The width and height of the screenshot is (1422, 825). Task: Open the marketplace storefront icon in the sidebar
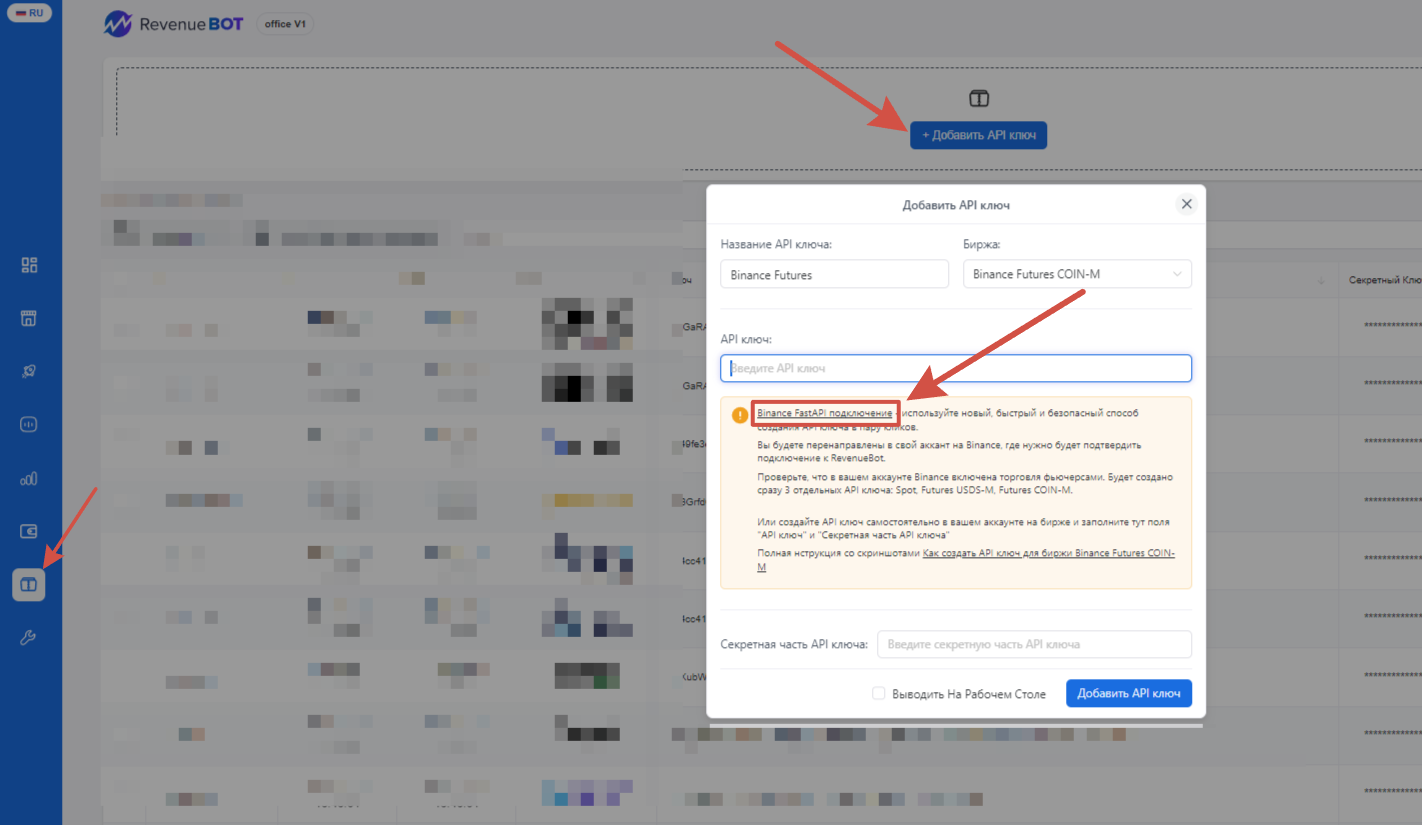29,318
